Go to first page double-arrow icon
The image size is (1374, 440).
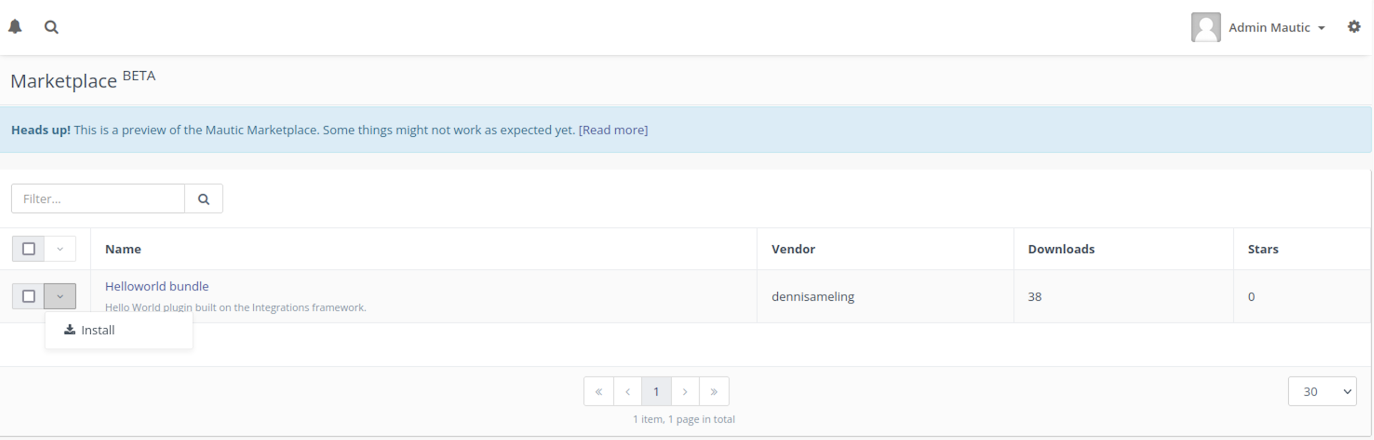[598, 392]
